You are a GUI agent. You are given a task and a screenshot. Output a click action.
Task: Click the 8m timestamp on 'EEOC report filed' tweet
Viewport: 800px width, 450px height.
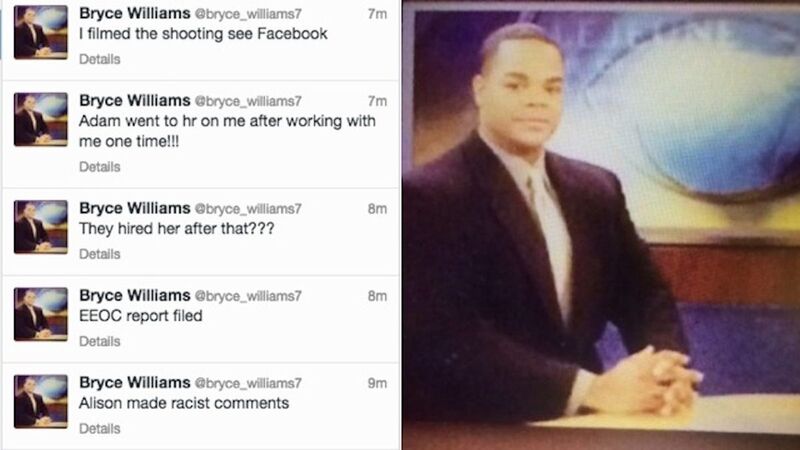click(x=377, y=296)
